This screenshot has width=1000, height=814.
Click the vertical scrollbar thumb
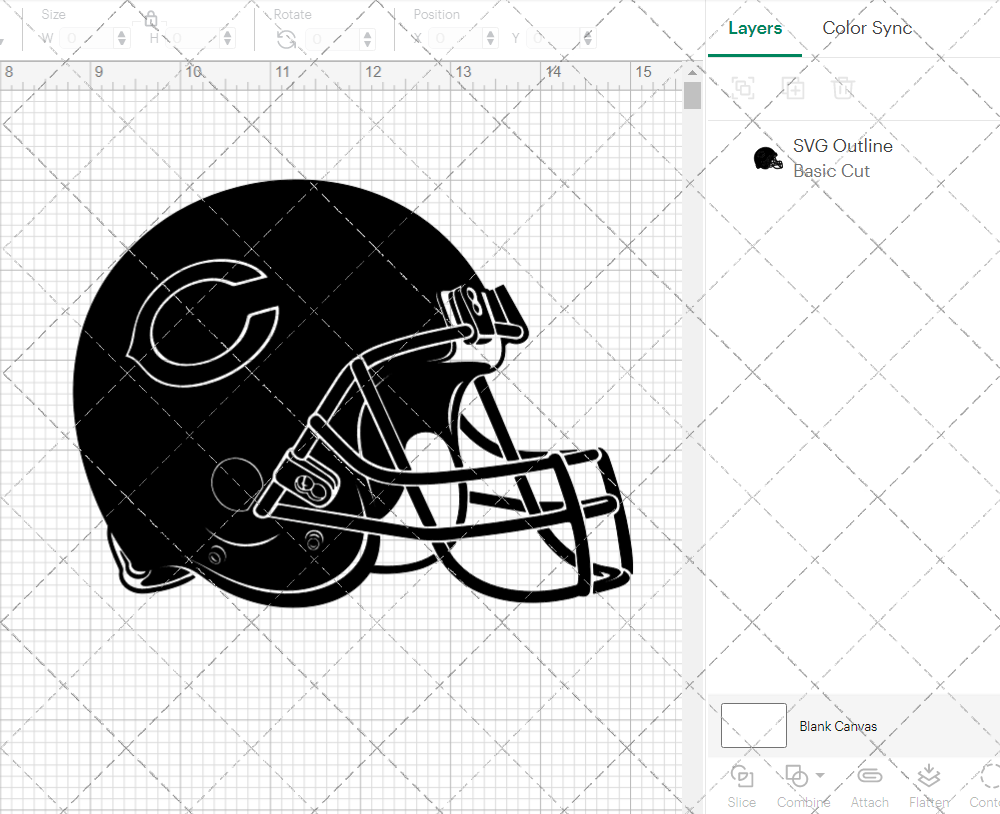pyautogui.click(x=693, y=96)
